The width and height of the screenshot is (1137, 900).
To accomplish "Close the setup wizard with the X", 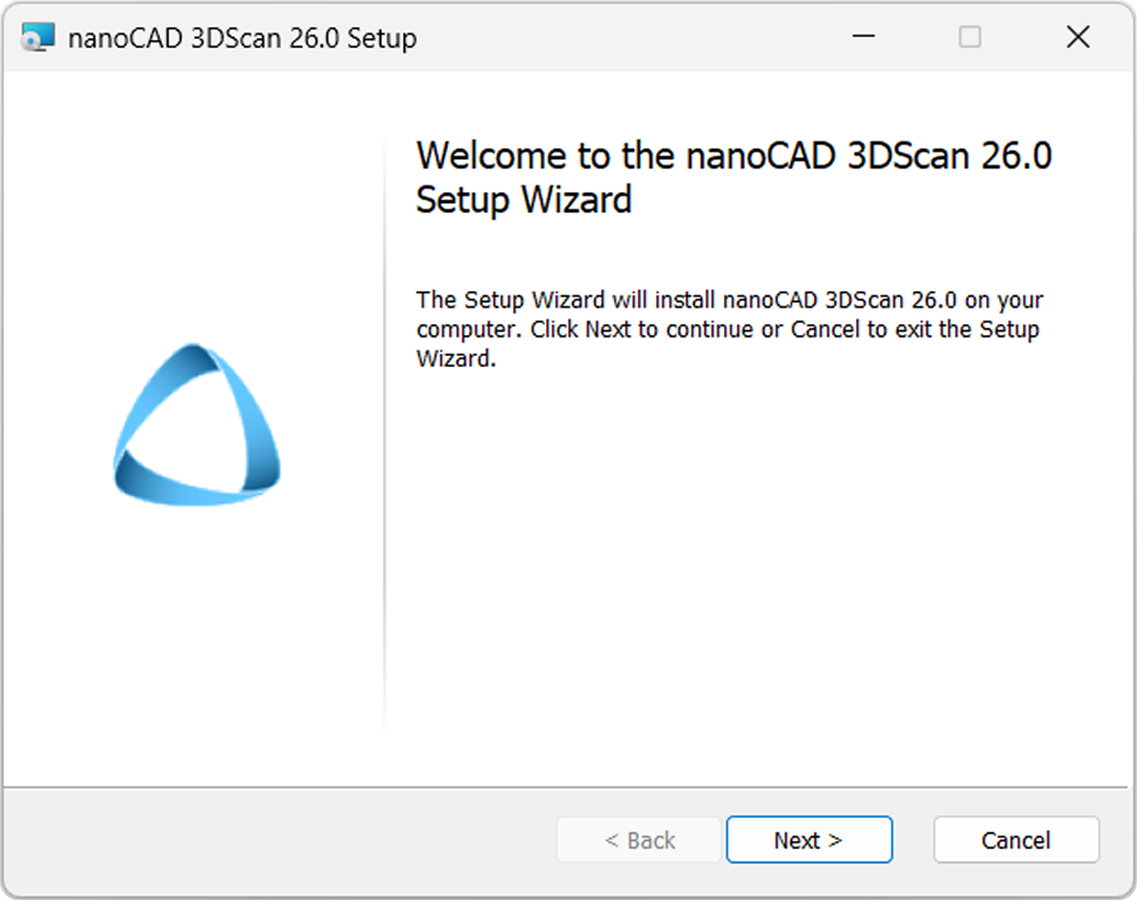I will point(1078,36).
